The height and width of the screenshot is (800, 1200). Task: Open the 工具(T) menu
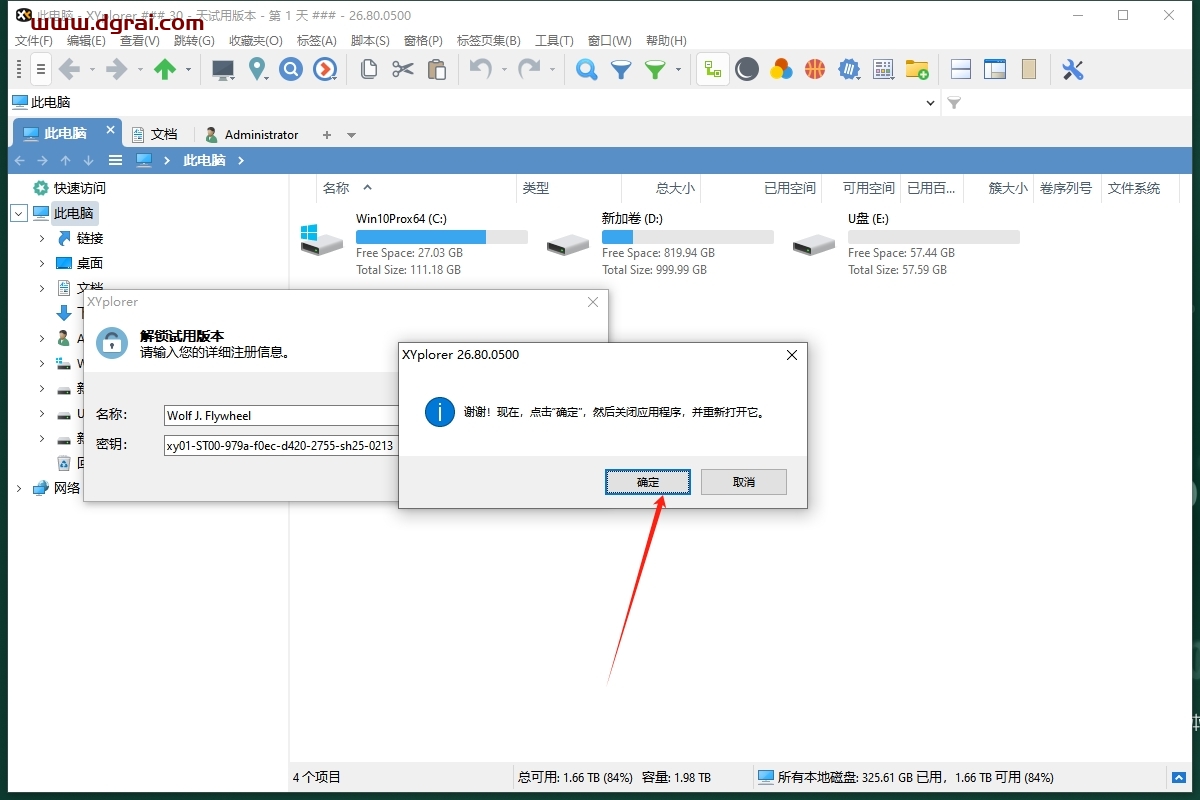click(554, 40)
